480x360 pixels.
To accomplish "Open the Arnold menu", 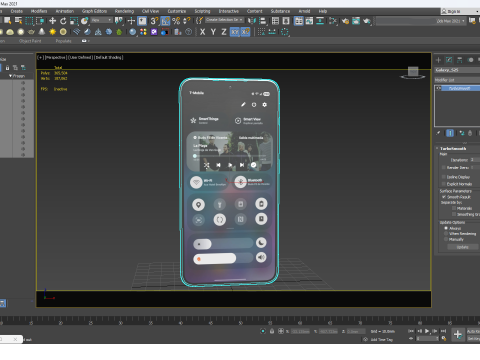I will [304, 11].
